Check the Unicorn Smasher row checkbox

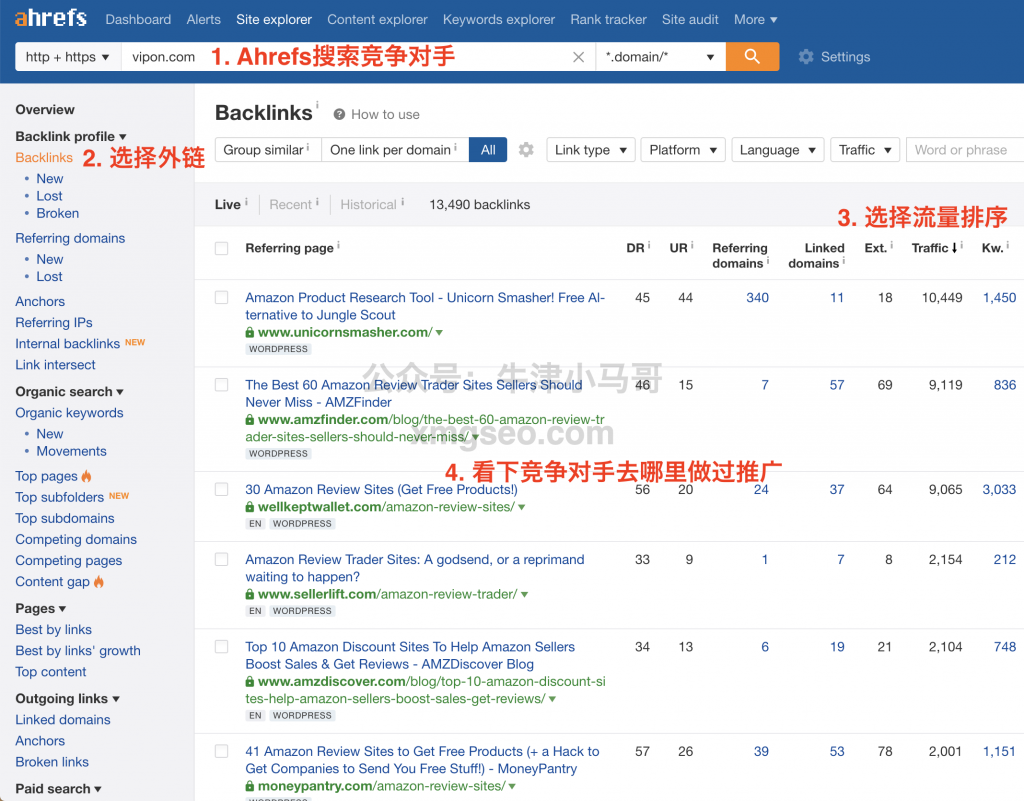coord(222,298)
